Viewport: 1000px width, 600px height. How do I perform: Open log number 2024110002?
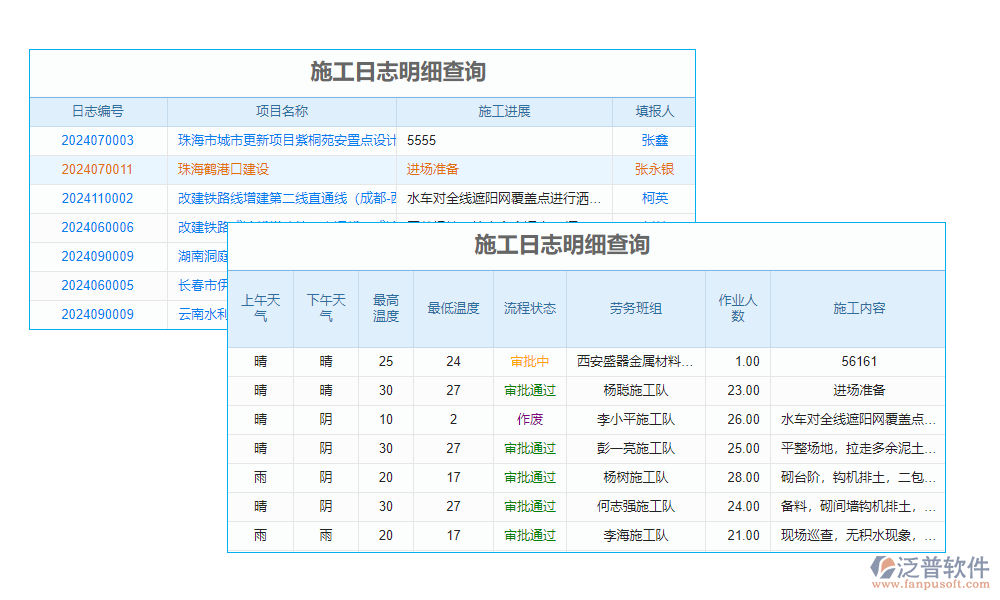[x=98, y=199]
